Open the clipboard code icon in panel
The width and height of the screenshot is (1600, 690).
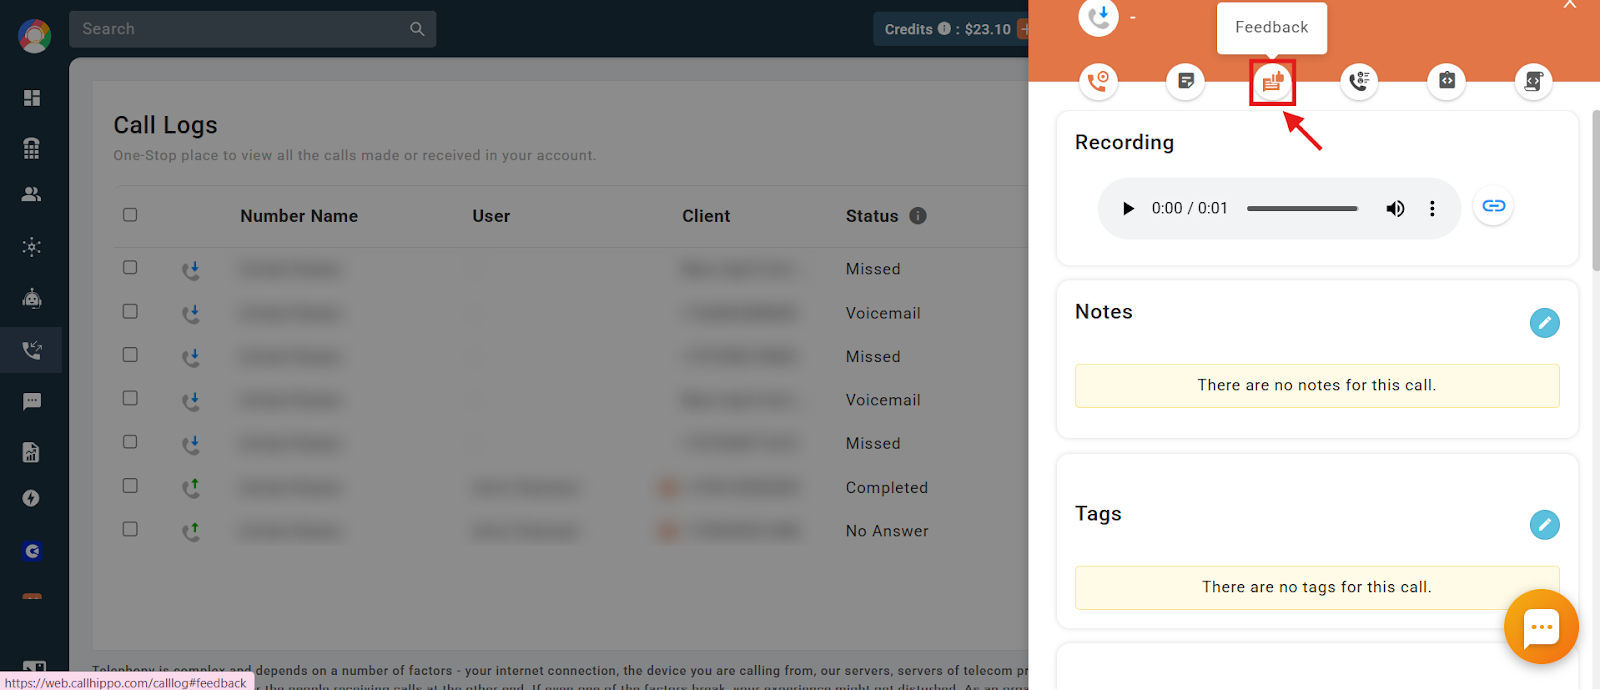[1446, 81]
